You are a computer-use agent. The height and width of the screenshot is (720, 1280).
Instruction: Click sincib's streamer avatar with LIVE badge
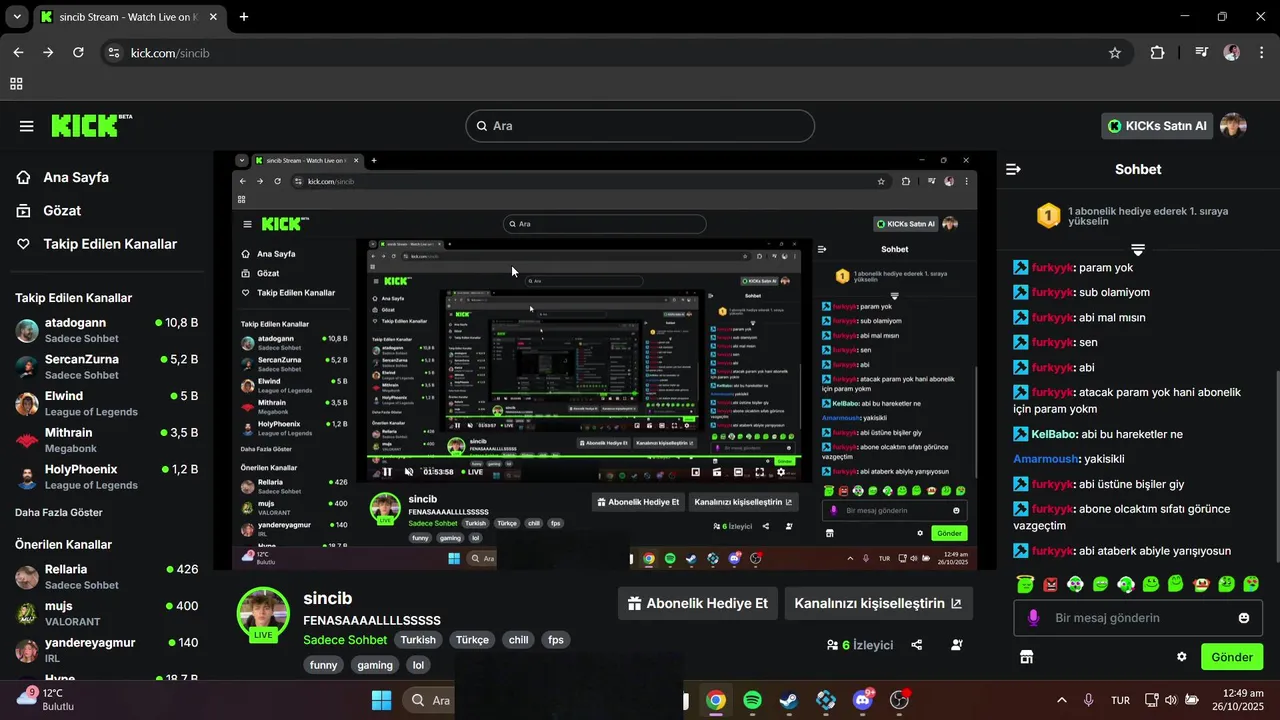coord(263,613)
